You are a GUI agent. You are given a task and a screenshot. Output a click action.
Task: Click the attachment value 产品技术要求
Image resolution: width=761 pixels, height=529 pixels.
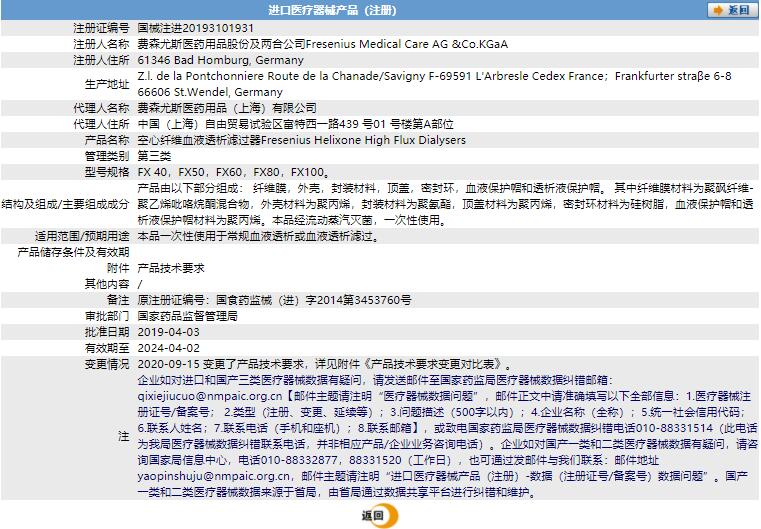click(171, 268)
